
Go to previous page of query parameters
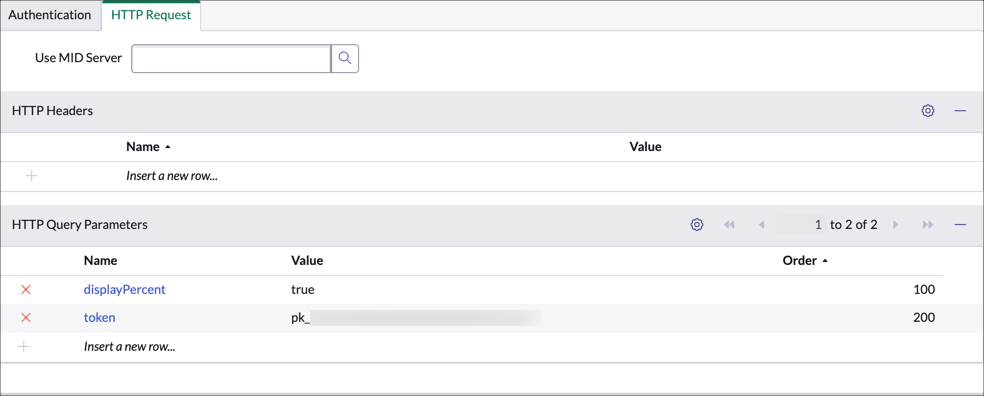(761, 225)
